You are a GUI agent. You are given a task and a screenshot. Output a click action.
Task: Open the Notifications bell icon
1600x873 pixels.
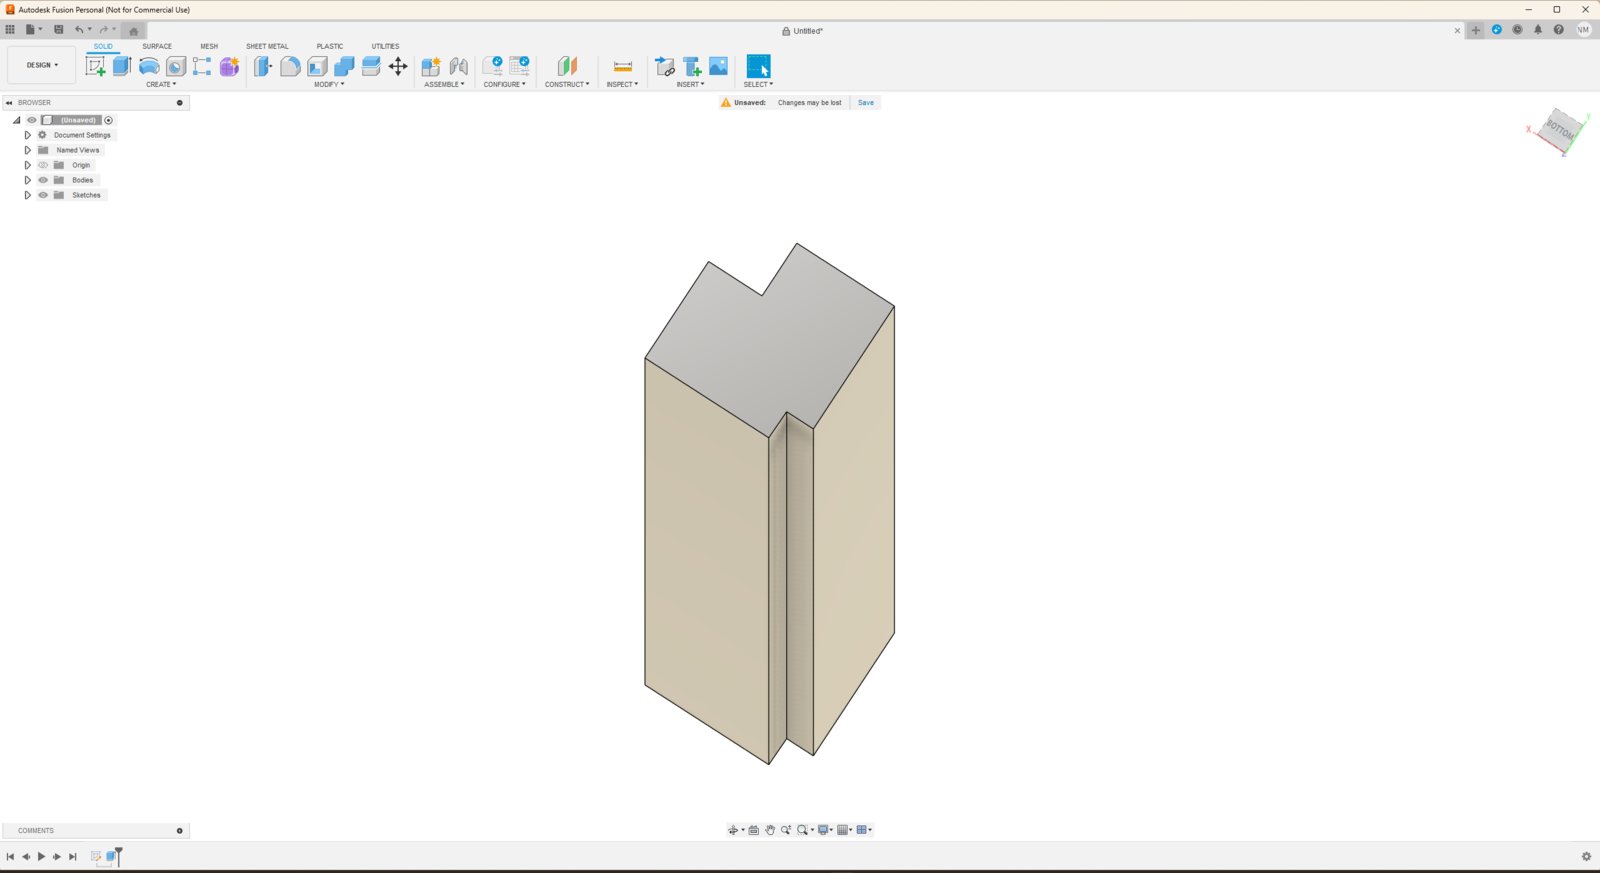pos(1538,30)
